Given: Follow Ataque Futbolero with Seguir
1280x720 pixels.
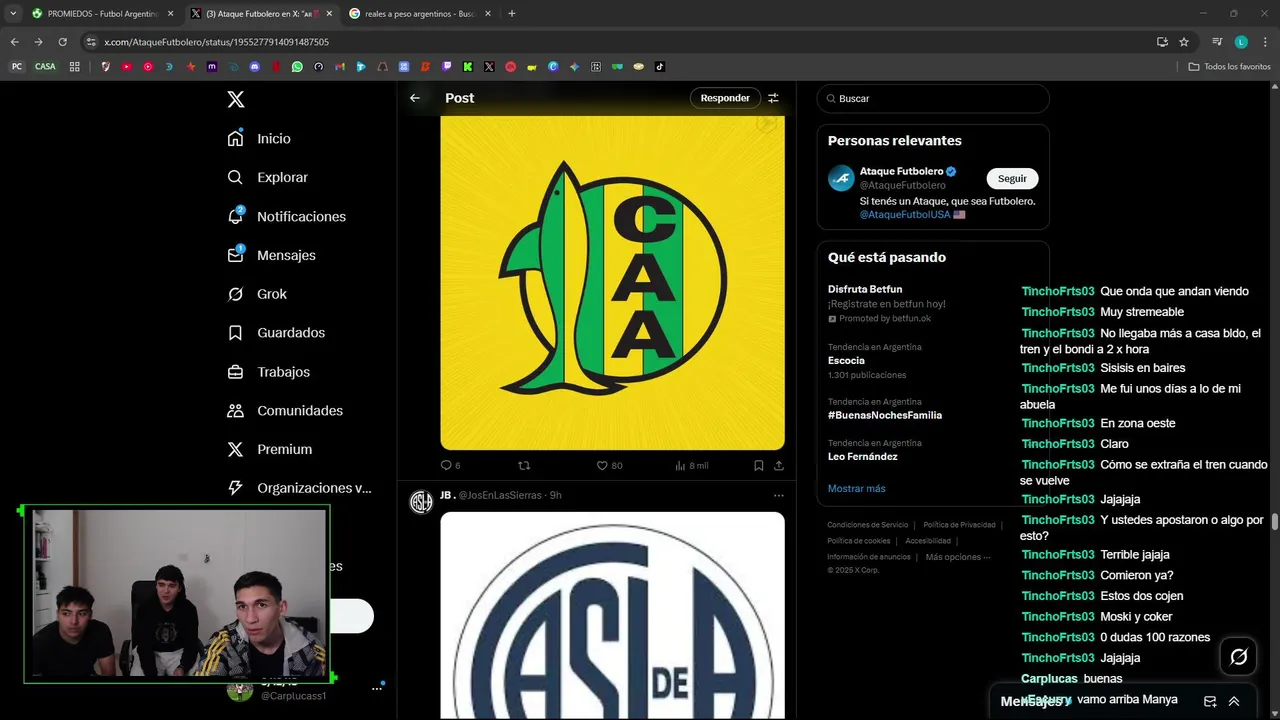Looking at the screenshot, I should 1012,178.
